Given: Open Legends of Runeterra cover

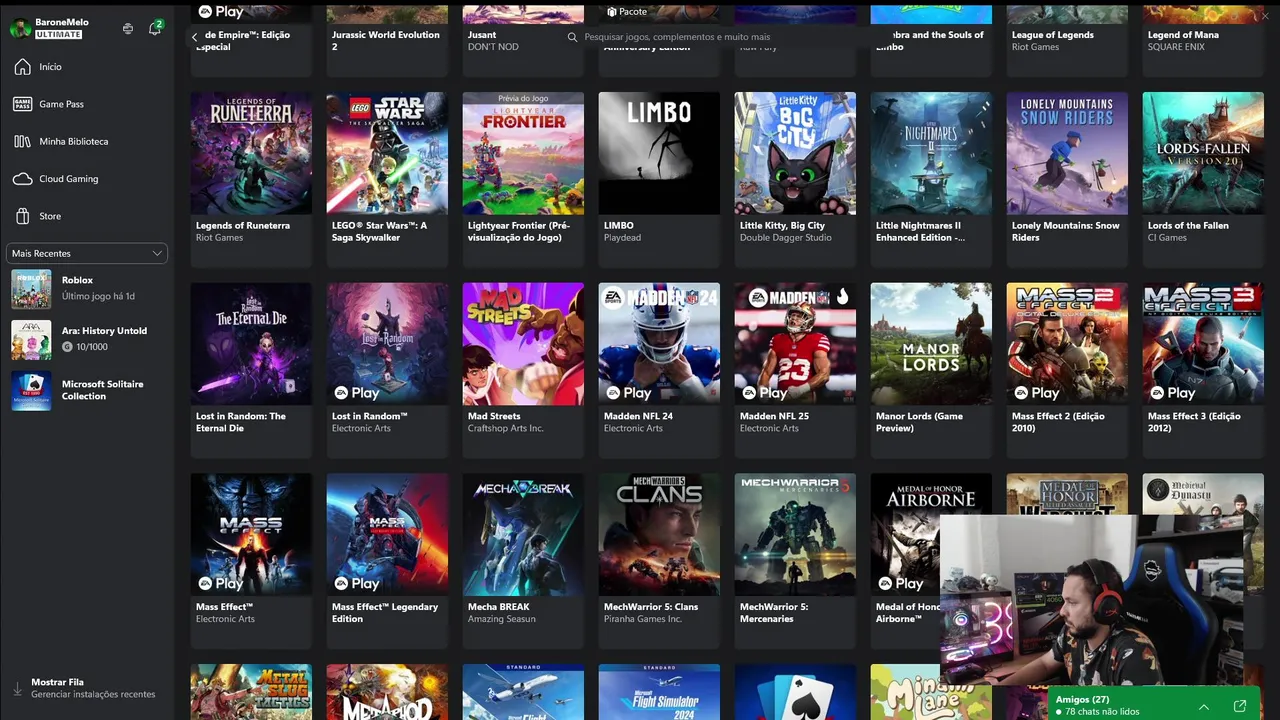Looking at the screenshot, I should tap(251, 153).
